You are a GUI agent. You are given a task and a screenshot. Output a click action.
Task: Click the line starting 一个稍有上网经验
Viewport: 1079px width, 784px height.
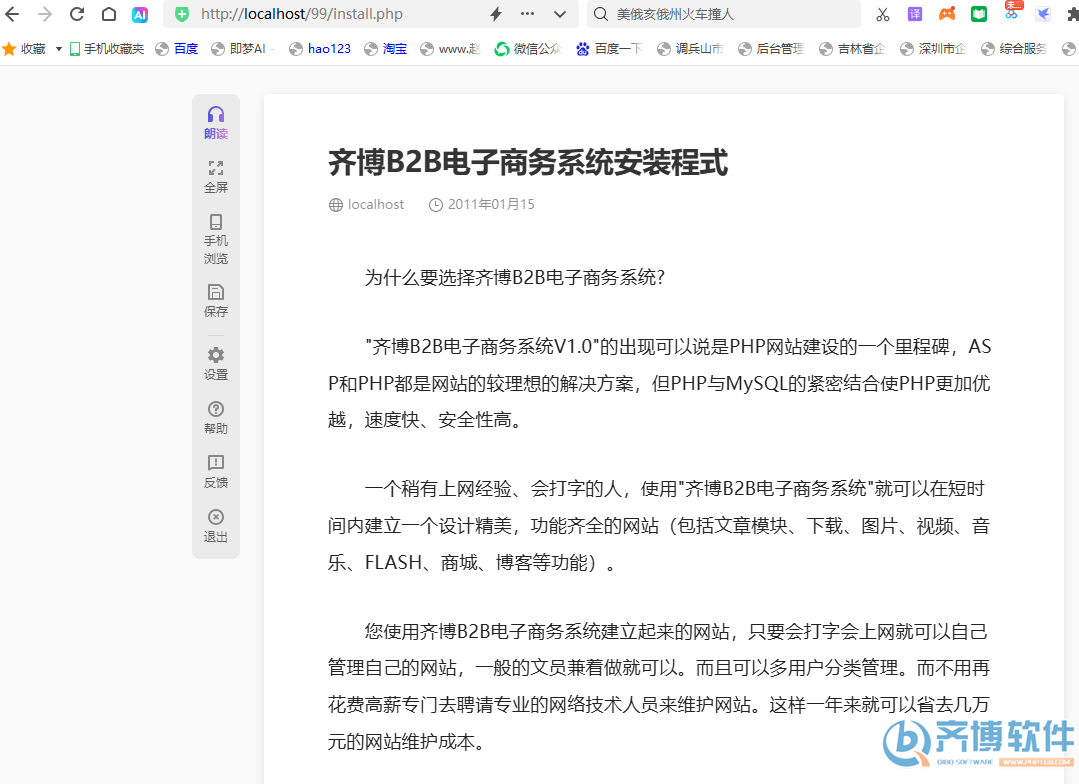point(674,489)
